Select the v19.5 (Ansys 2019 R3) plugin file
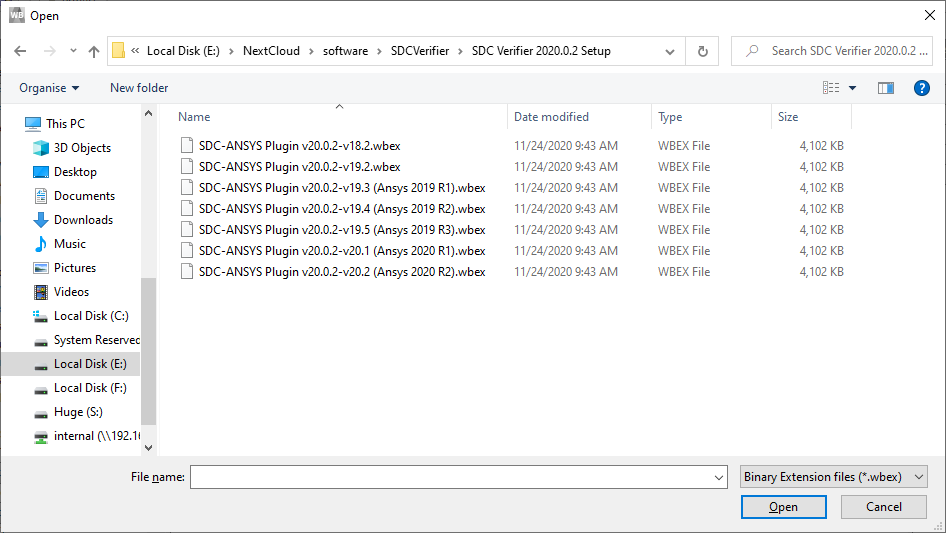Image resolution: width=946 pixels, height=533 pixels. point(342,230)
